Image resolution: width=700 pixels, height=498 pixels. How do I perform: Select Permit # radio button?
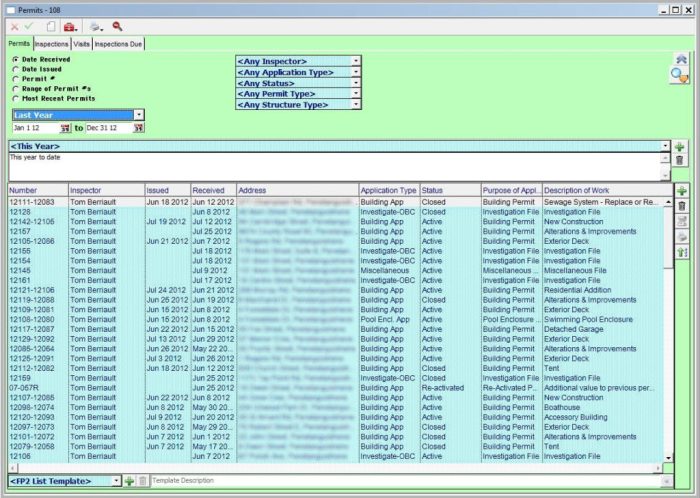16,79
